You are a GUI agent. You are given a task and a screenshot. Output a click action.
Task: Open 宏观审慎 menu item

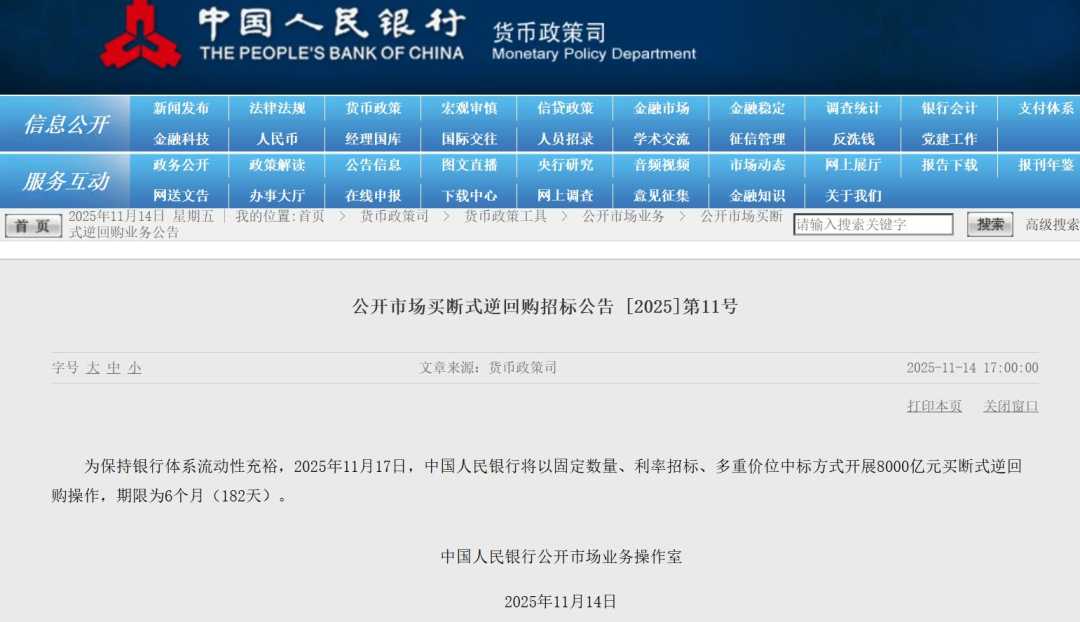tap(469, 108)
